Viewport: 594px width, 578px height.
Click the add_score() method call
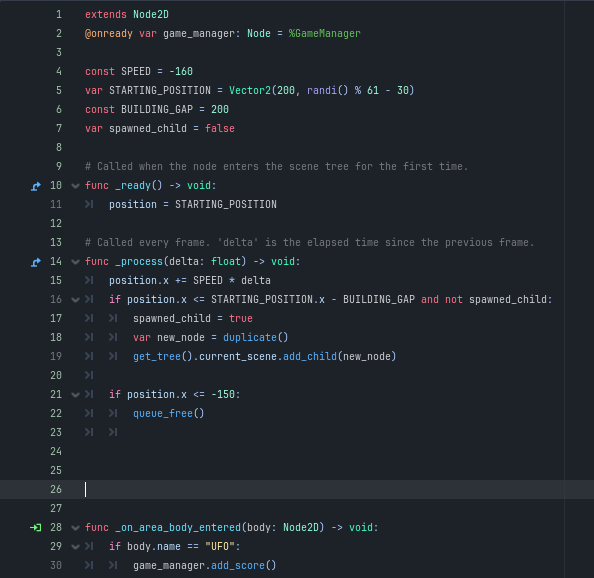click(x=243, y=566)
